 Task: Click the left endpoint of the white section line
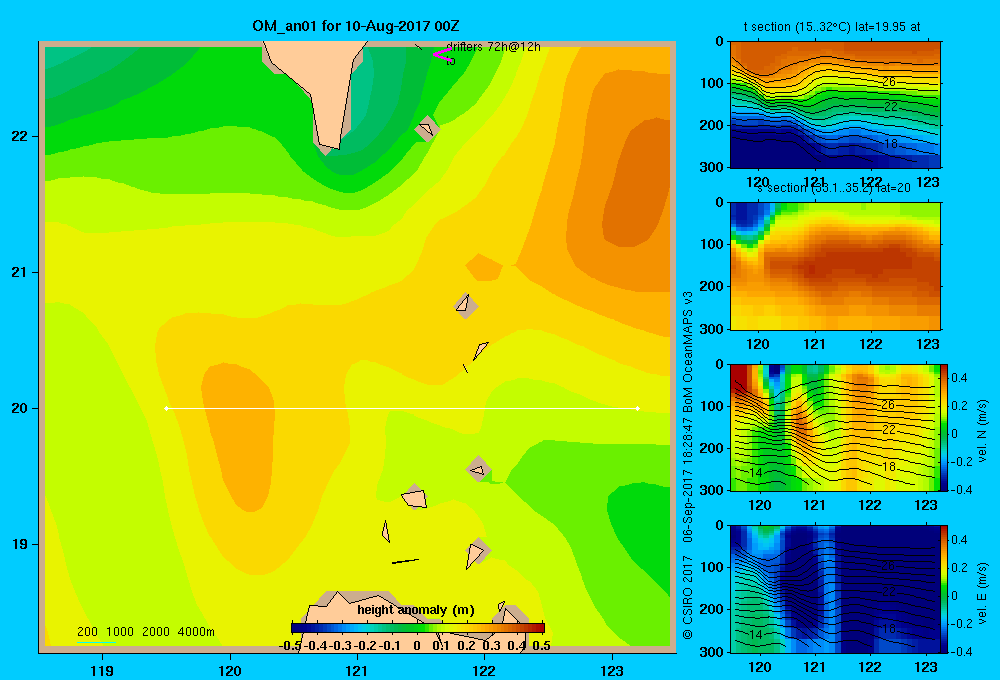(x=166, y=408)
